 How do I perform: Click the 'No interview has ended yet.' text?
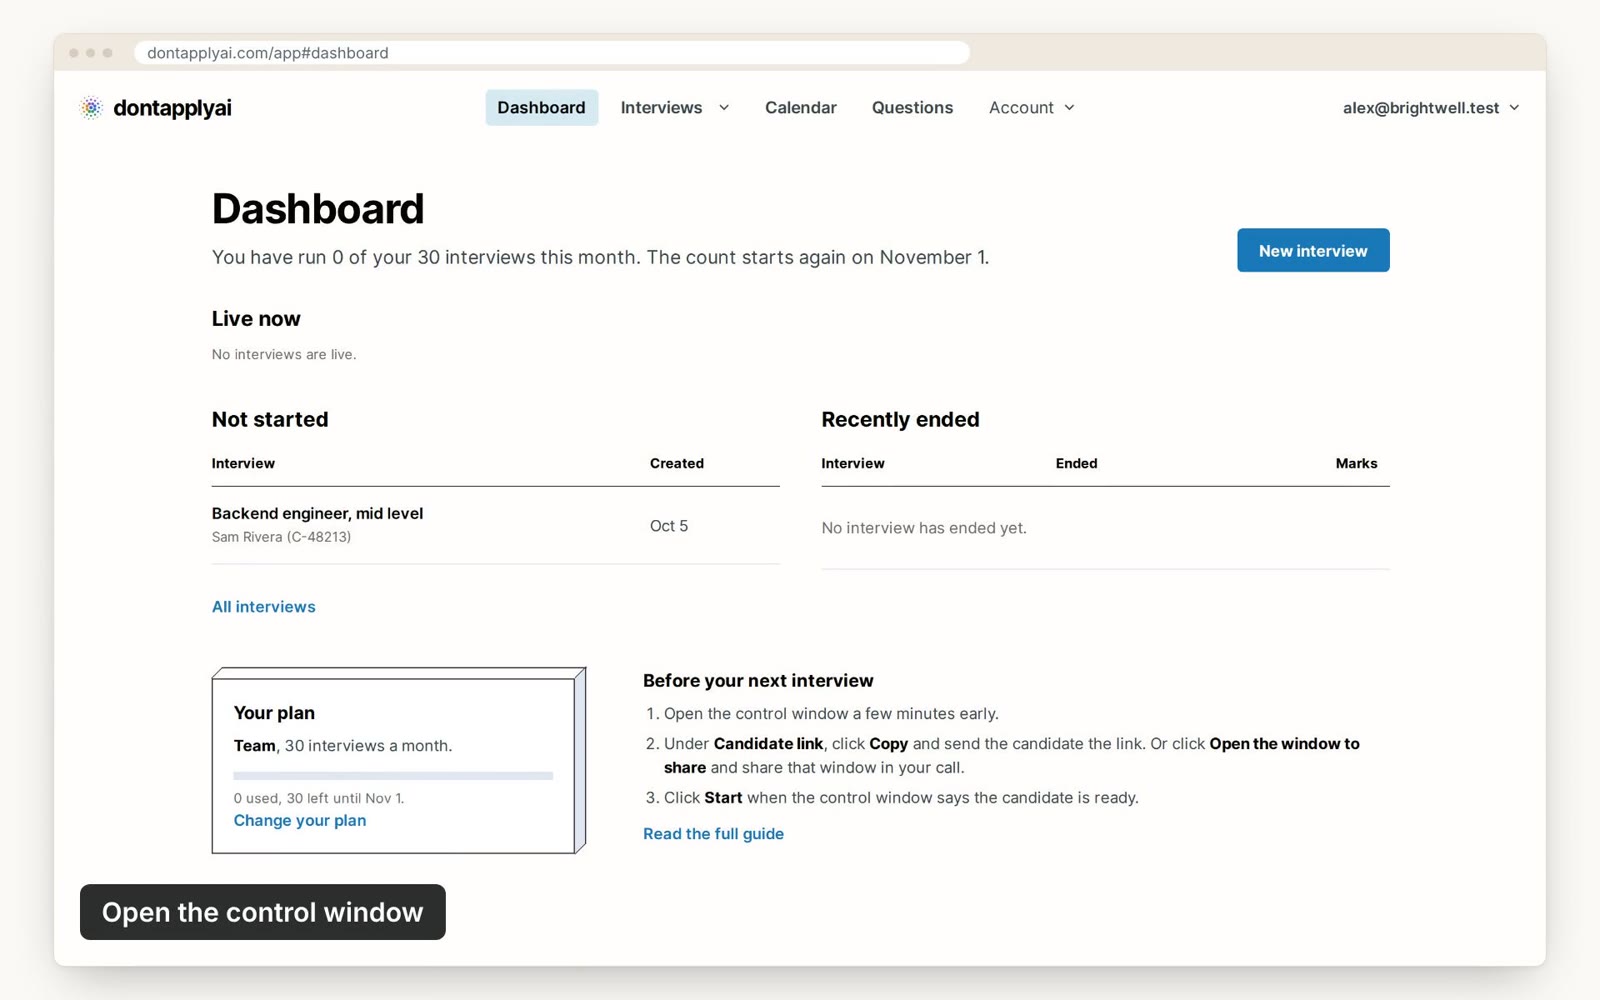(x=924, y=528)
